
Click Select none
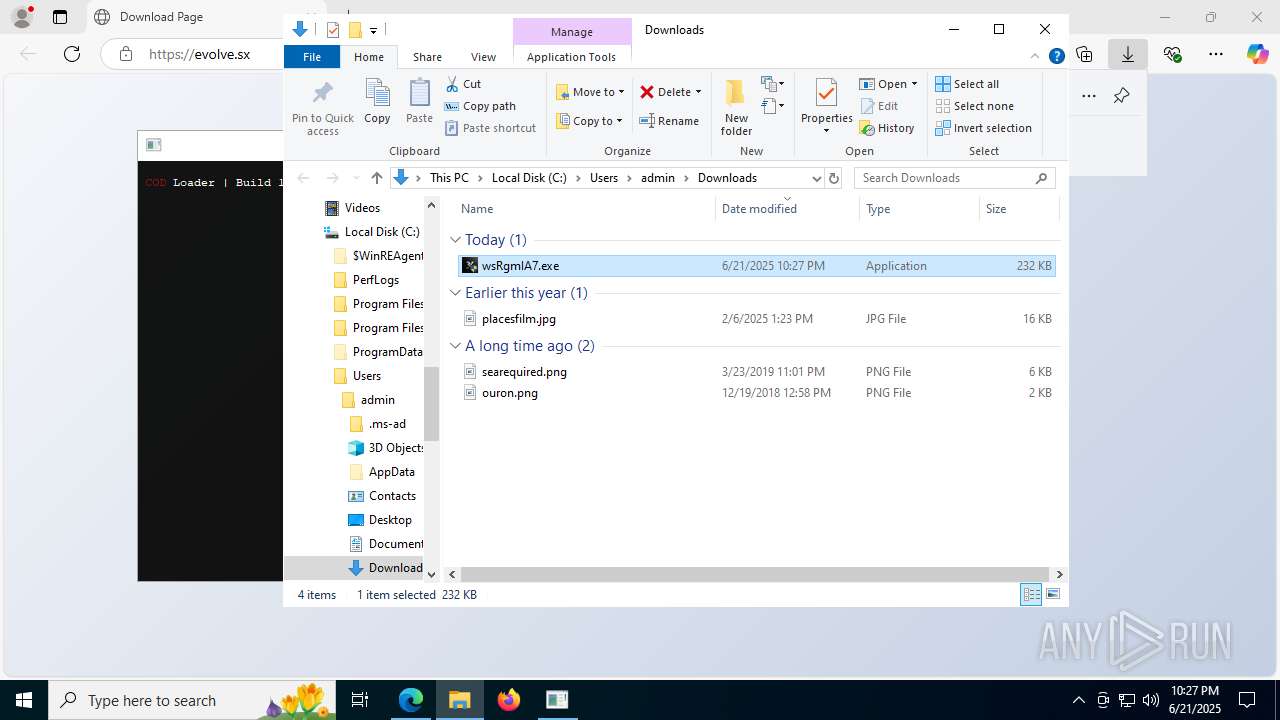tap(974, 106)
